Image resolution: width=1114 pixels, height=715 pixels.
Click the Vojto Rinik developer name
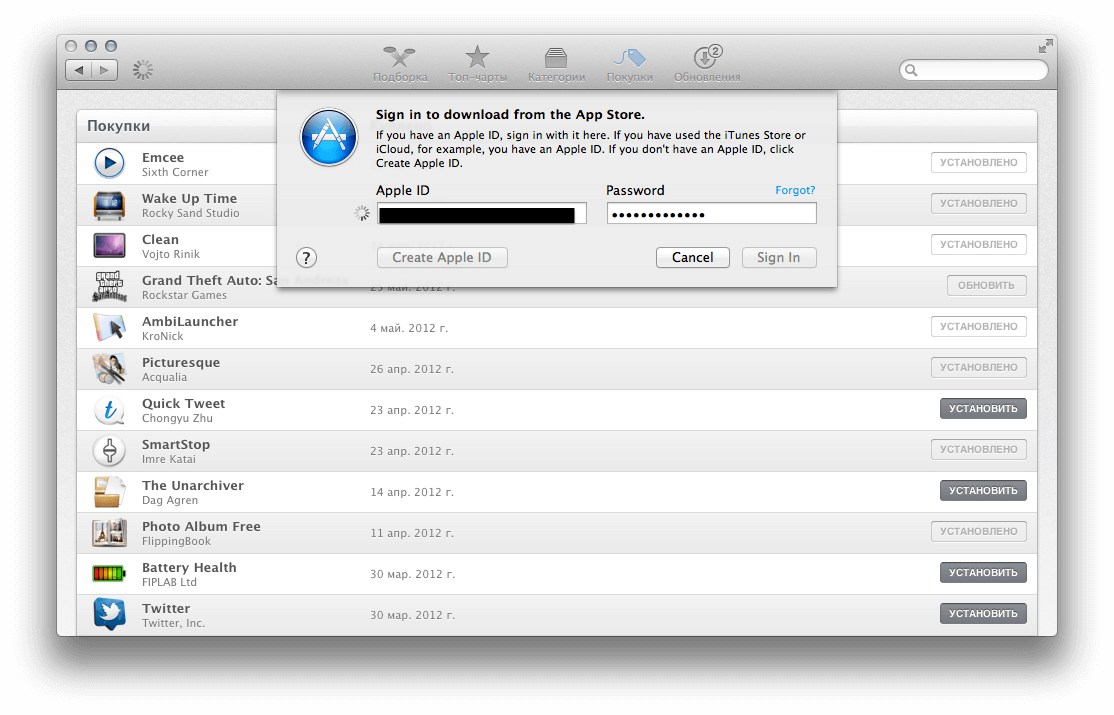(x=171, y=254)
